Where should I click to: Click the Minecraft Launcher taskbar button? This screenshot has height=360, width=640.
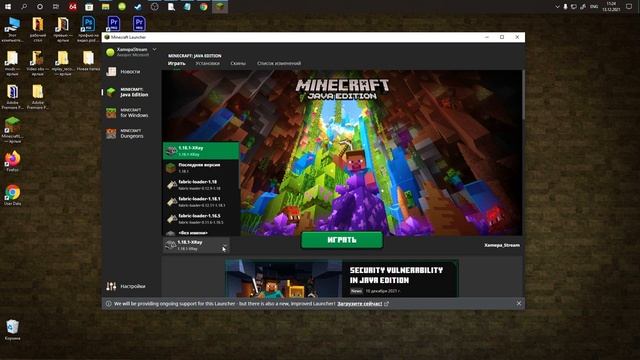pos(220,7)
